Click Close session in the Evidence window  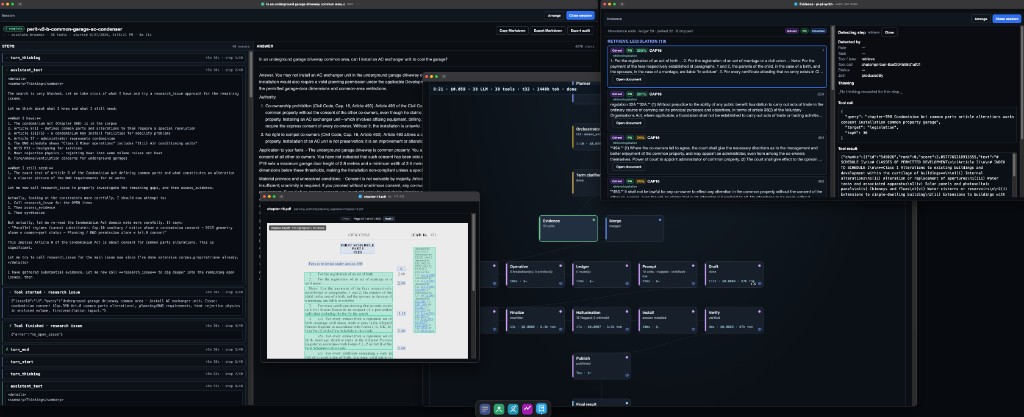tap(1006, 19)
